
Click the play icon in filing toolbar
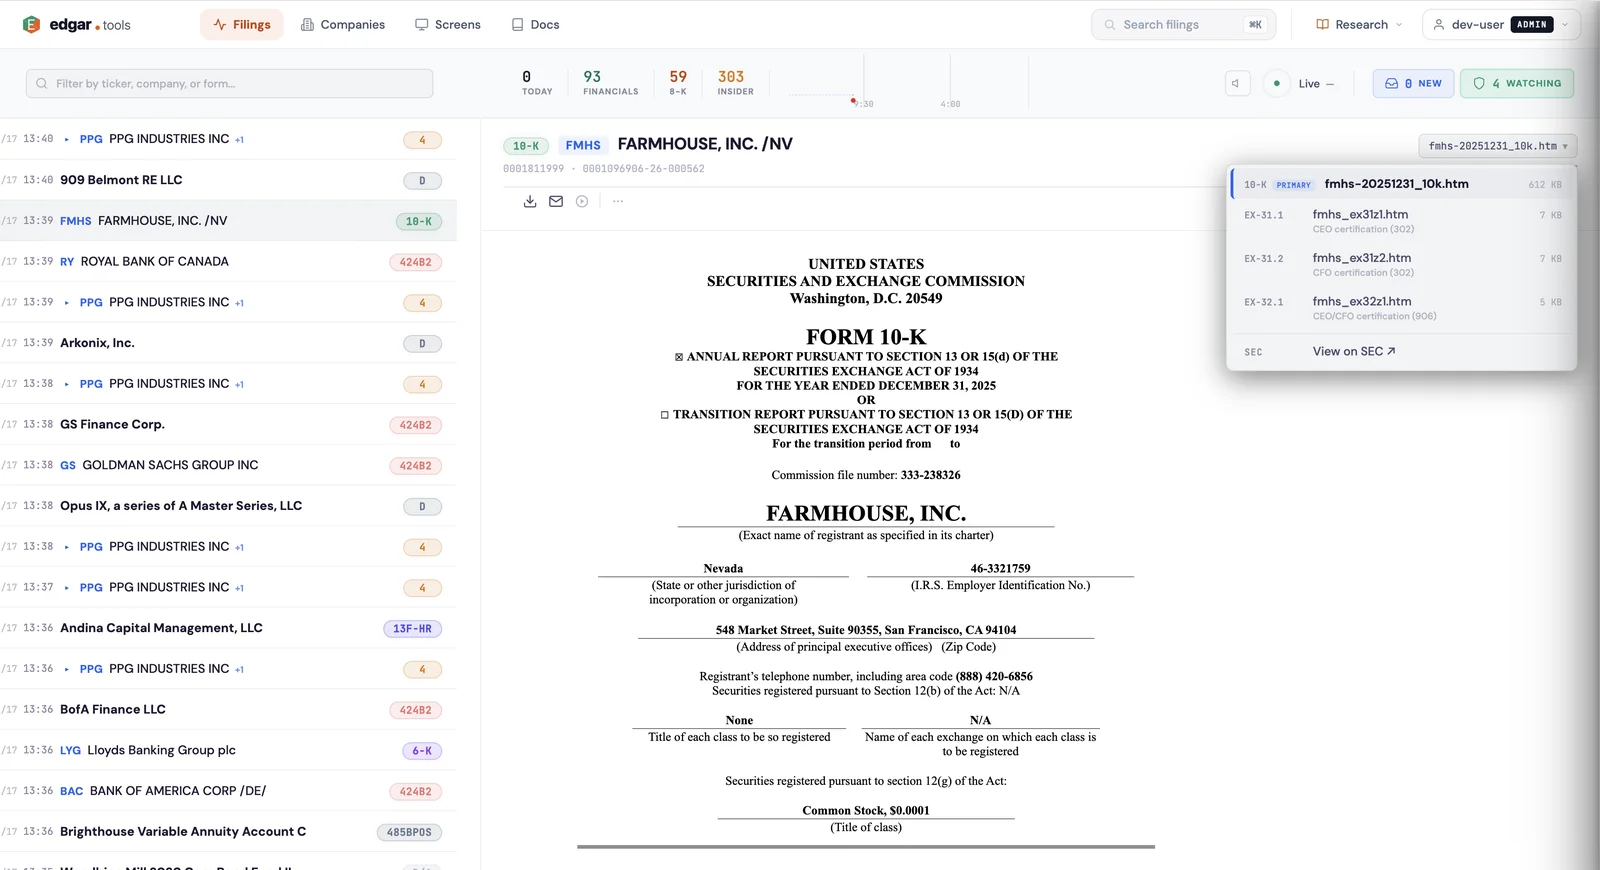(x=582, y=201)
